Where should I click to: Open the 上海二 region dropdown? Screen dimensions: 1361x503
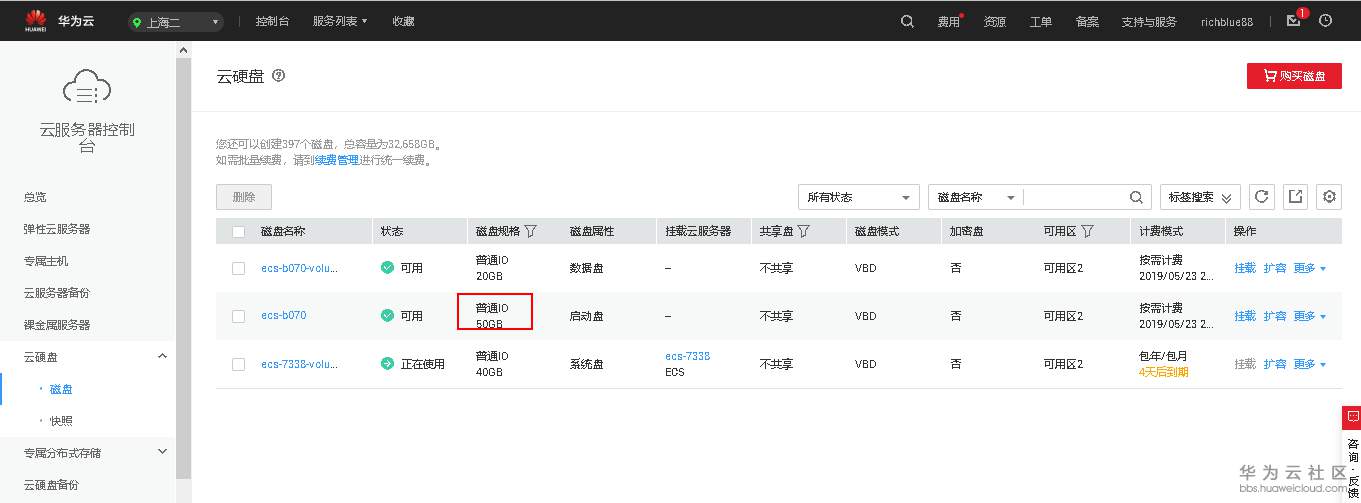176,22
